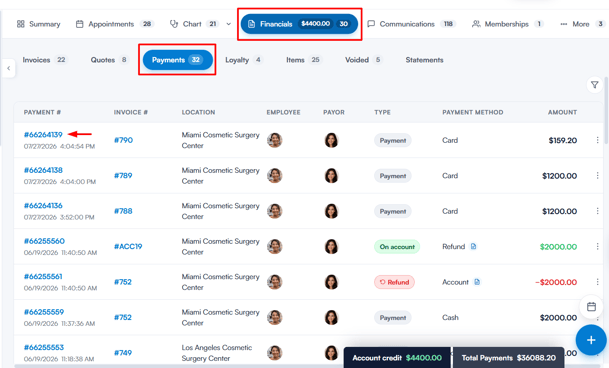
Task: Open invoice link #790
Action: point(123,140)
